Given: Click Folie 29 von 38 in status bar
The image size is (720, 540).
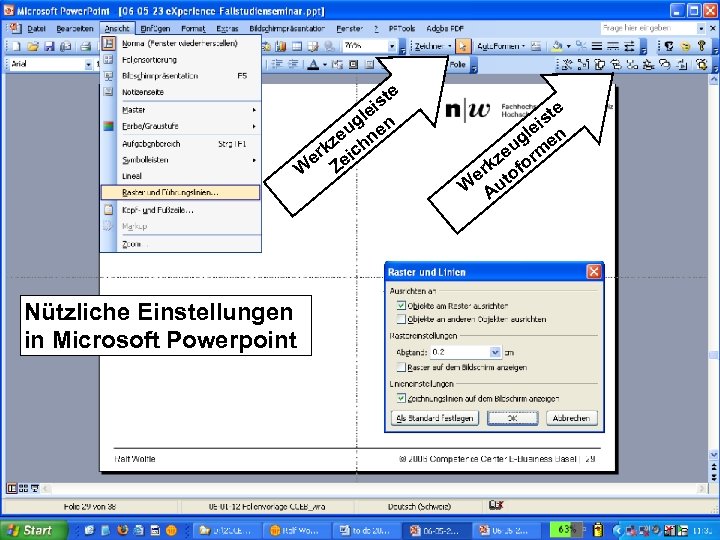Looking at the screenshot, I should click(90, 506).
